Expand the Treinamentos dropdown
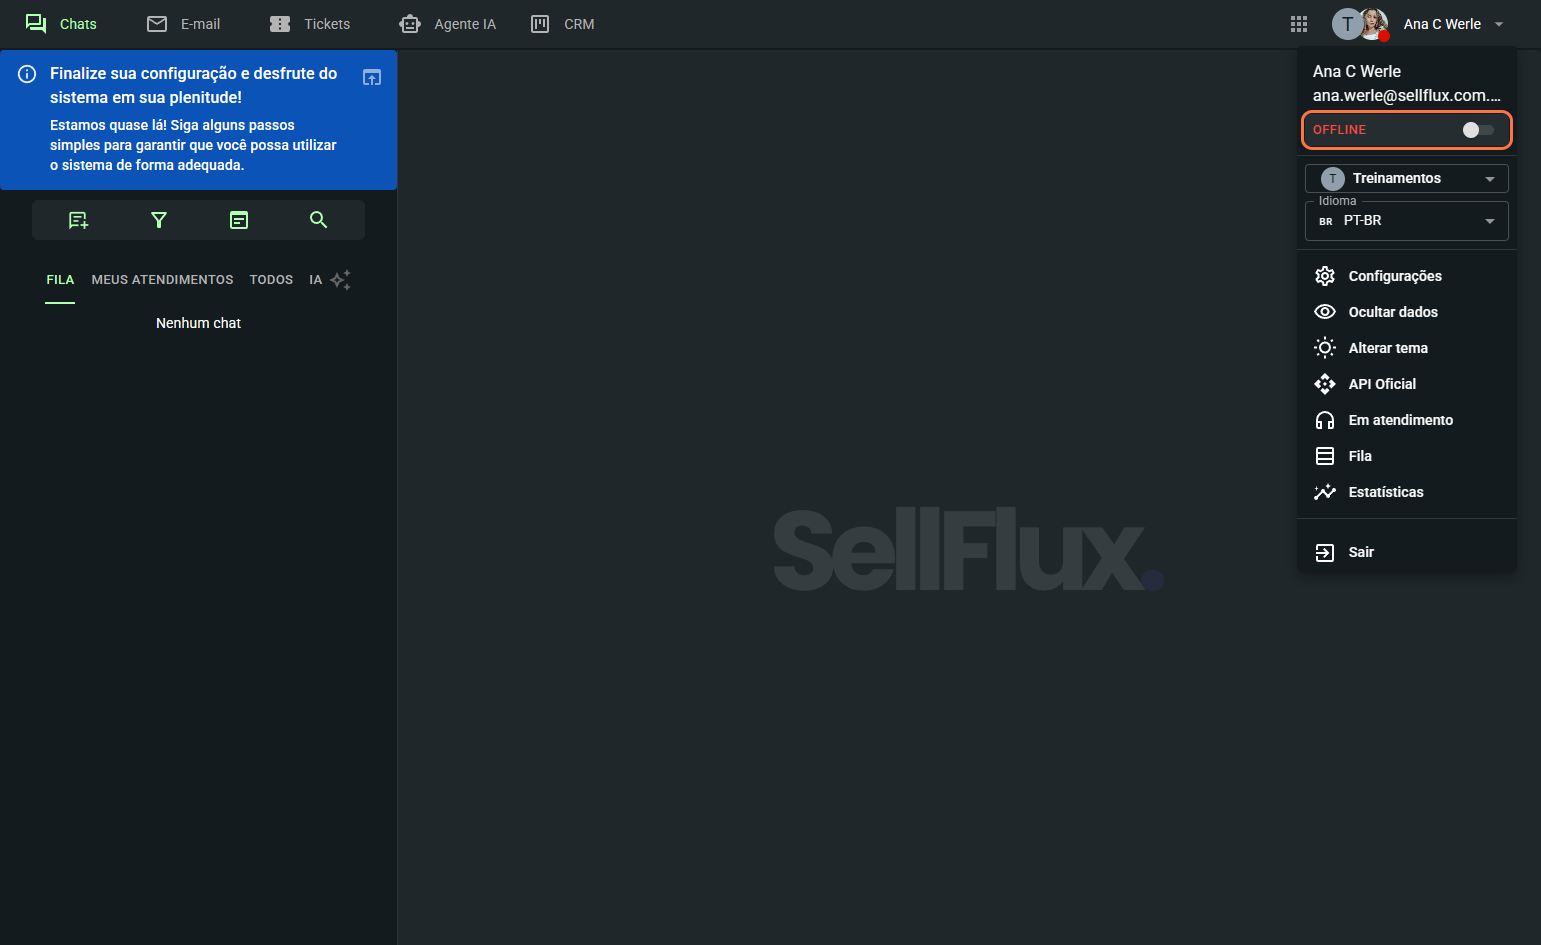The height and width of the screenshot is (945, 1541). [1406, 178]
